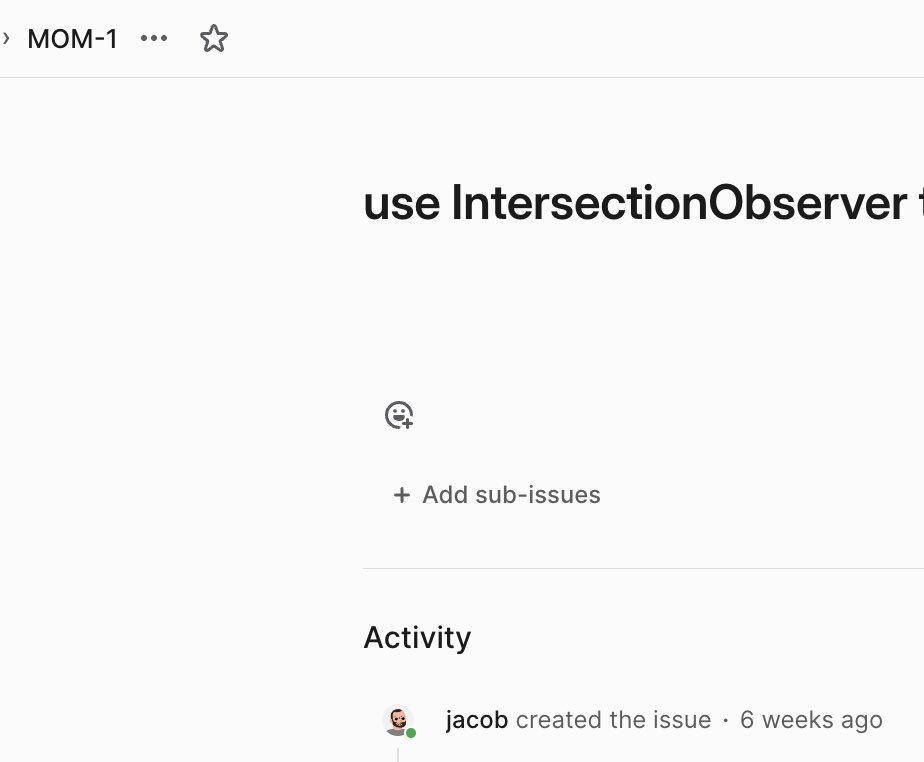Viewport: 924px width, 762px height.
Task: Click the header separator line under MOM-1
Action: [462, 77]
